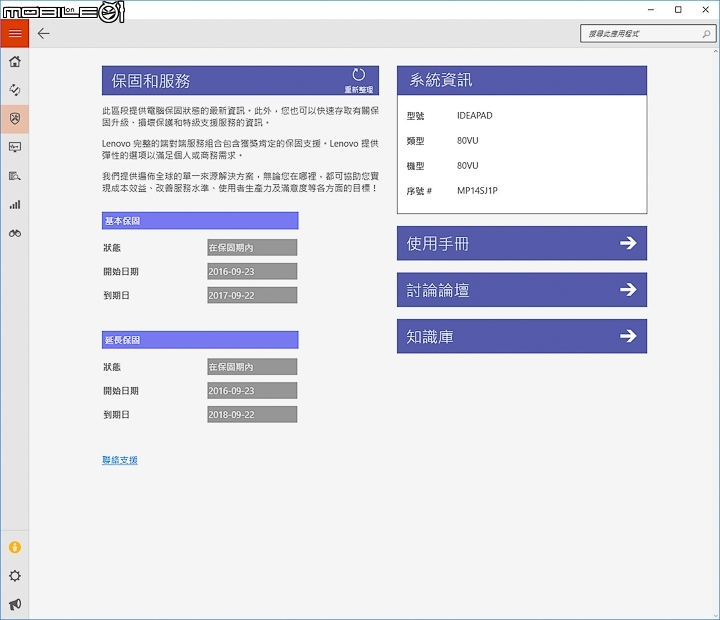Open 使用手冊 user manual
720x620 pixels.
(522, 243)
